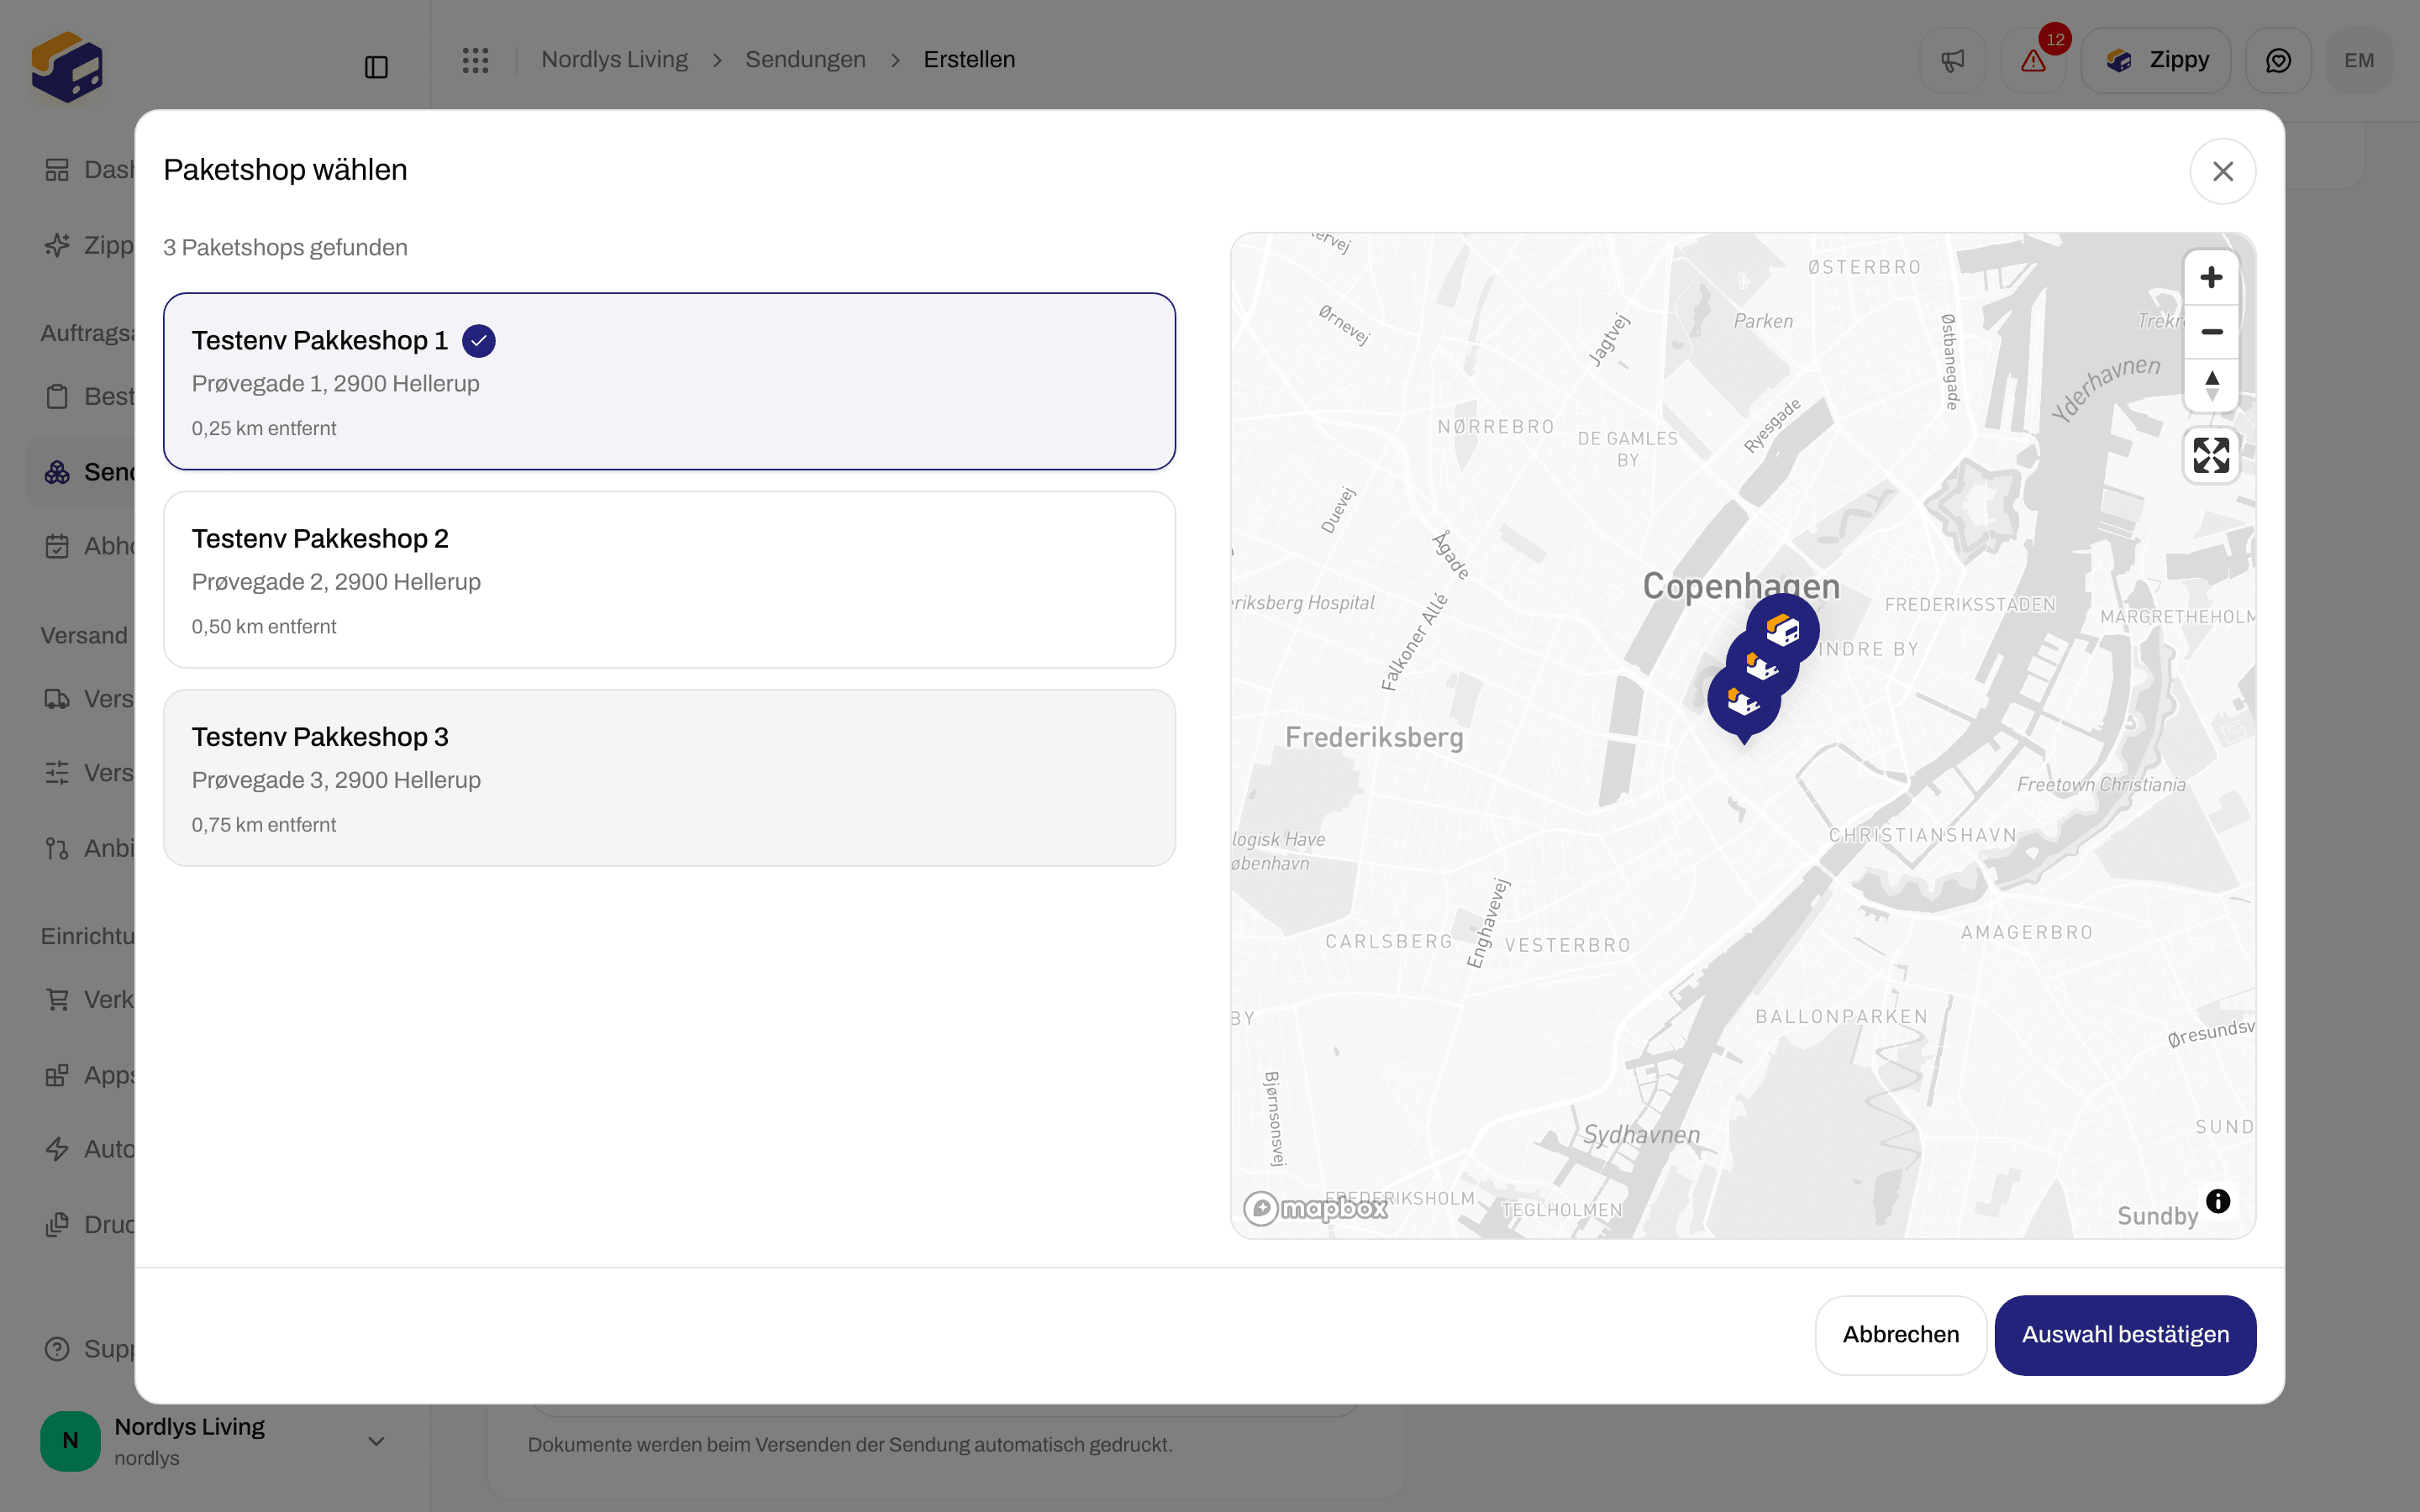Enter fullscreen map view

click(2211, 456)
